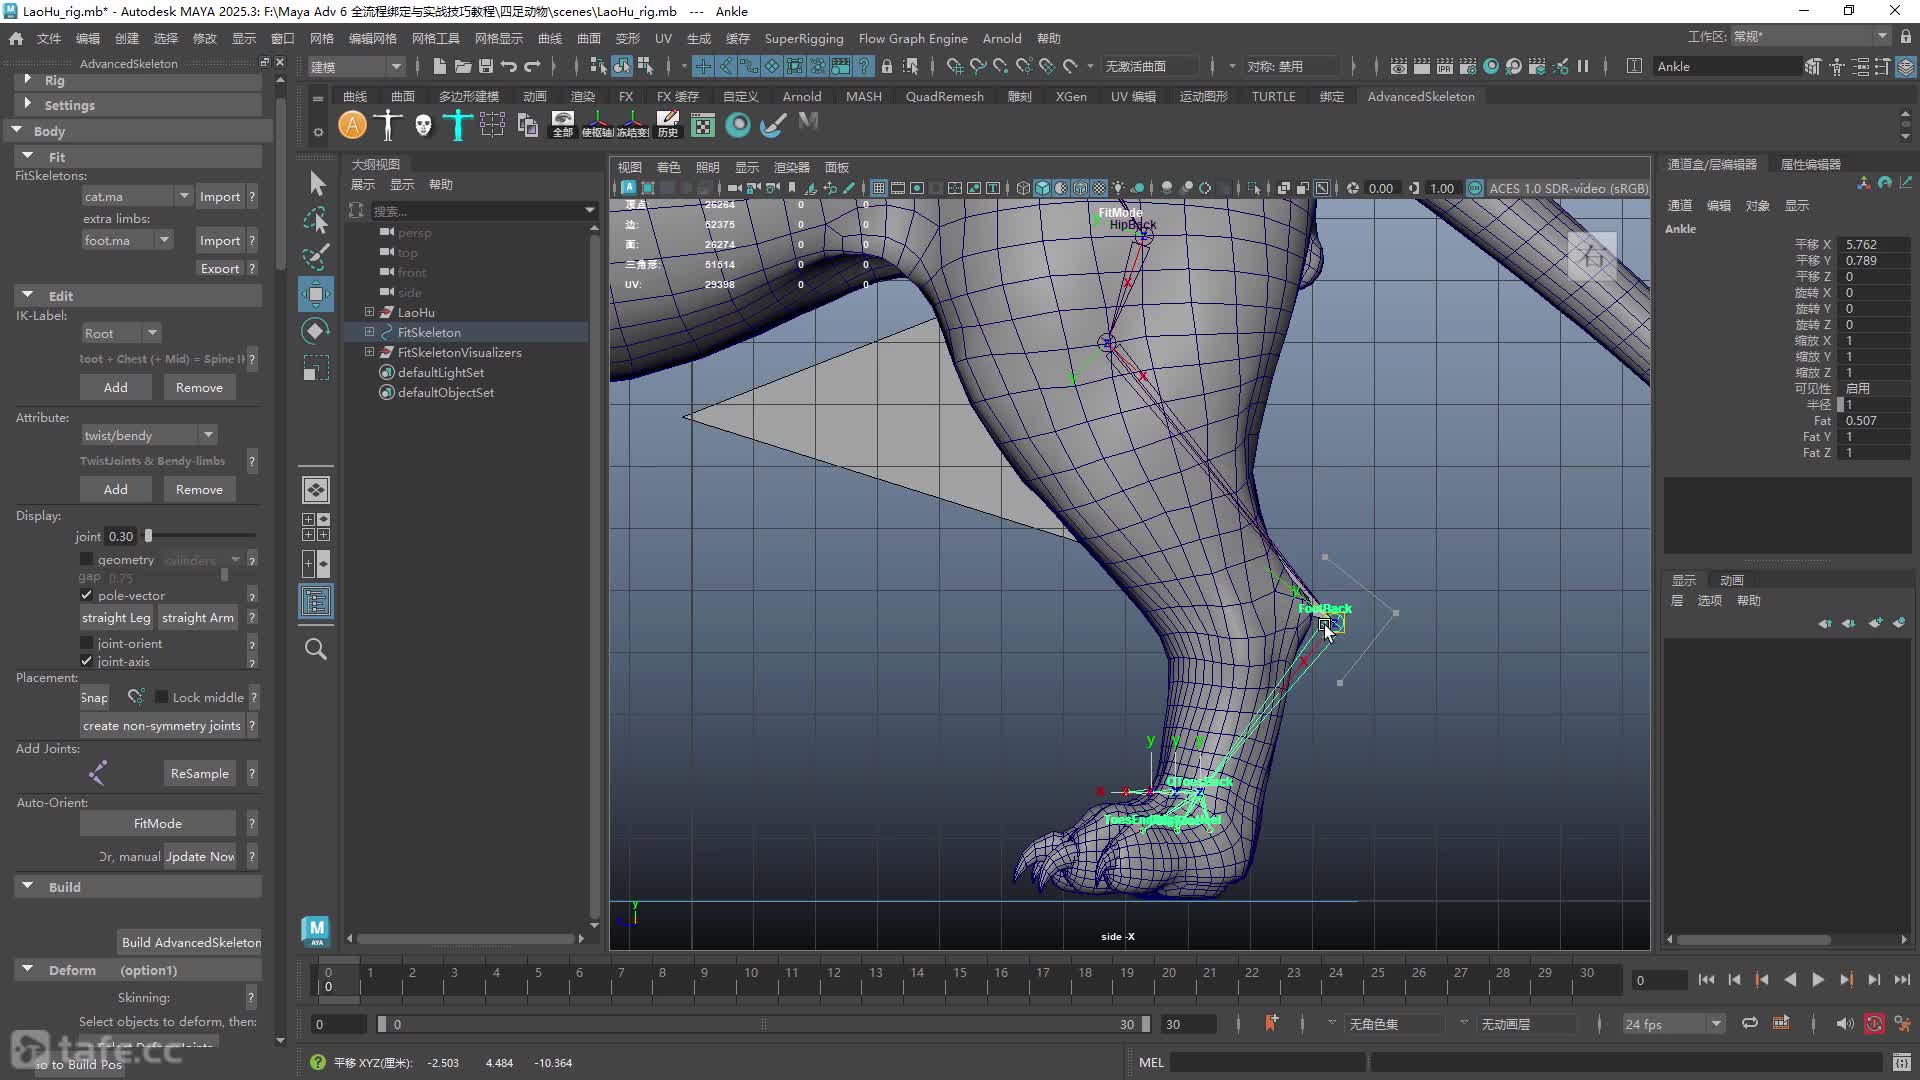Open the Arnold menu
This screenshot has width=1920, height=1080.
point(1002,38)
